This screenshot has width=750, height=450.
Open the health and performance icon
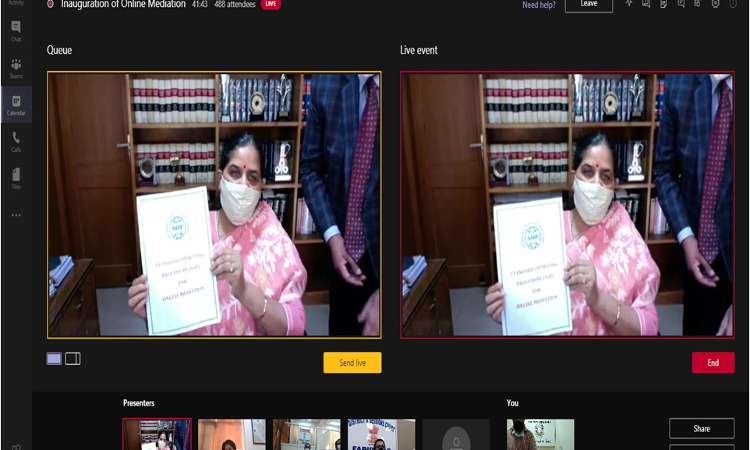(x=629, y=4)
